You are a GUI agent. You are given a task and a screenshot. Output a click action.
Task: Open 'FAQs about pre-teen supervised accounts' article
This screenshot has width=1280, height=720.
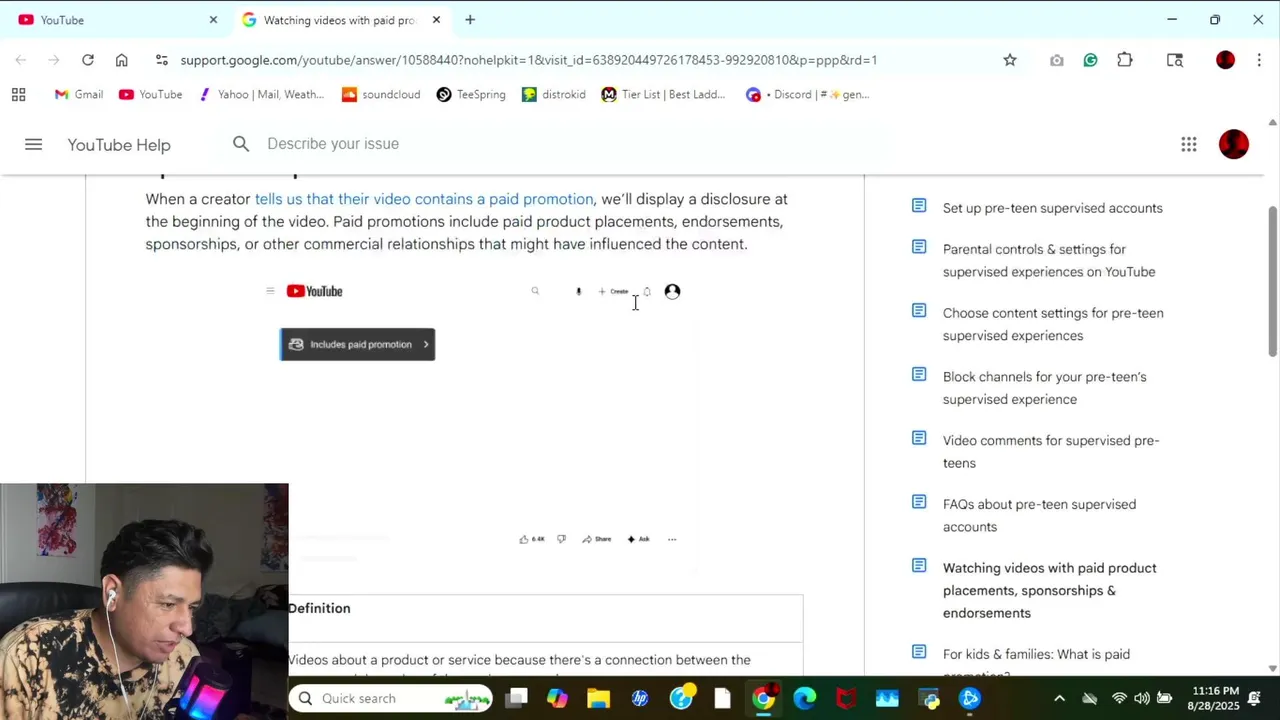tap(1039, 515)
